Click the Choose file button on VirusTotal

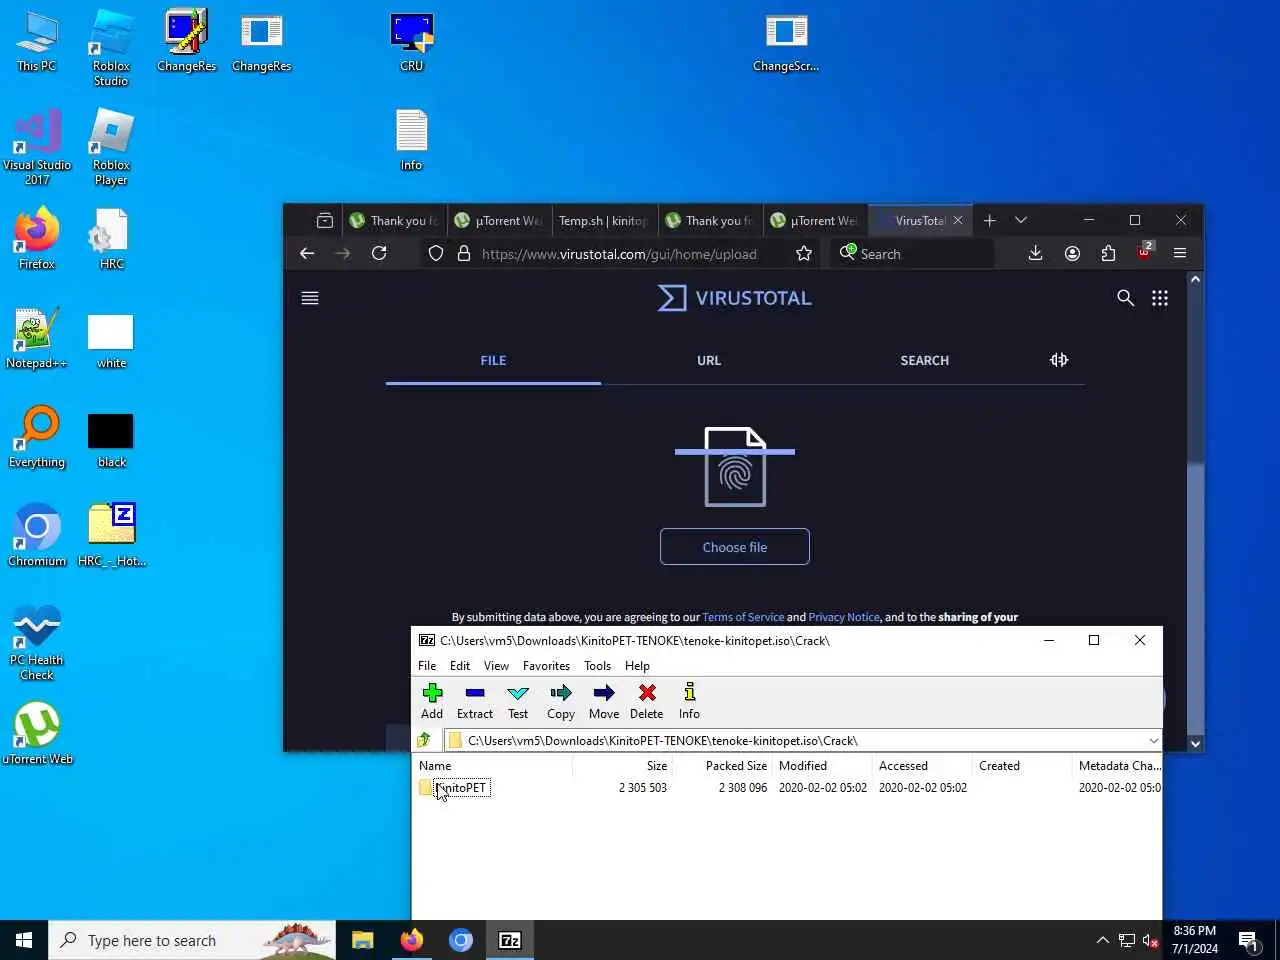(735, 547)
